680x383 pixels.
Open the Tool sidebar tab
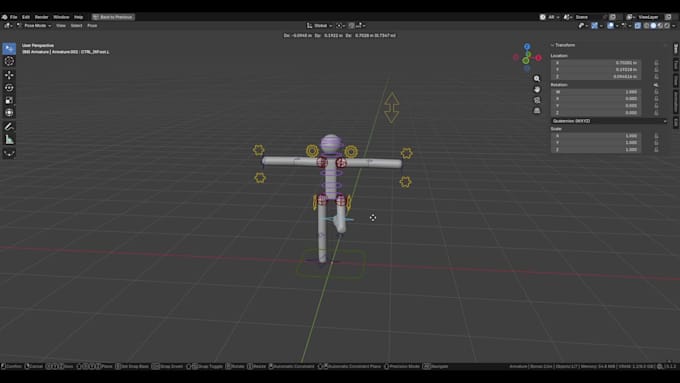[x=676, y=65]
